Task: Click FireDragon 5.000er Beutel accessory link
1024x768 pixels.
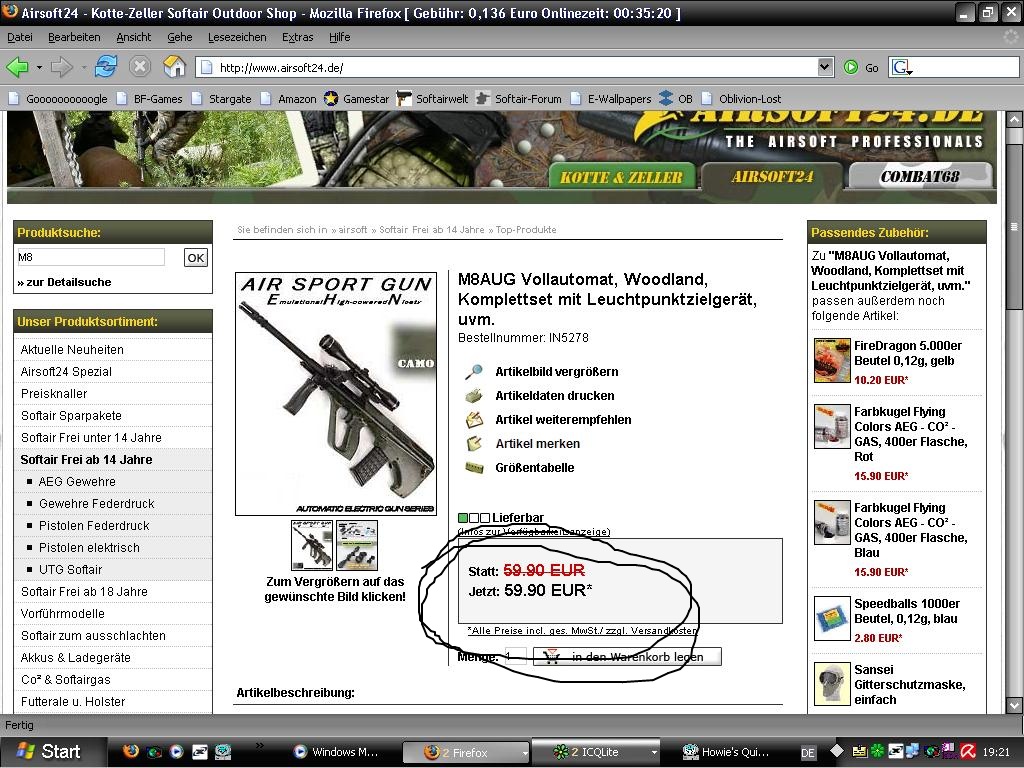Action: tap(908, 353)
